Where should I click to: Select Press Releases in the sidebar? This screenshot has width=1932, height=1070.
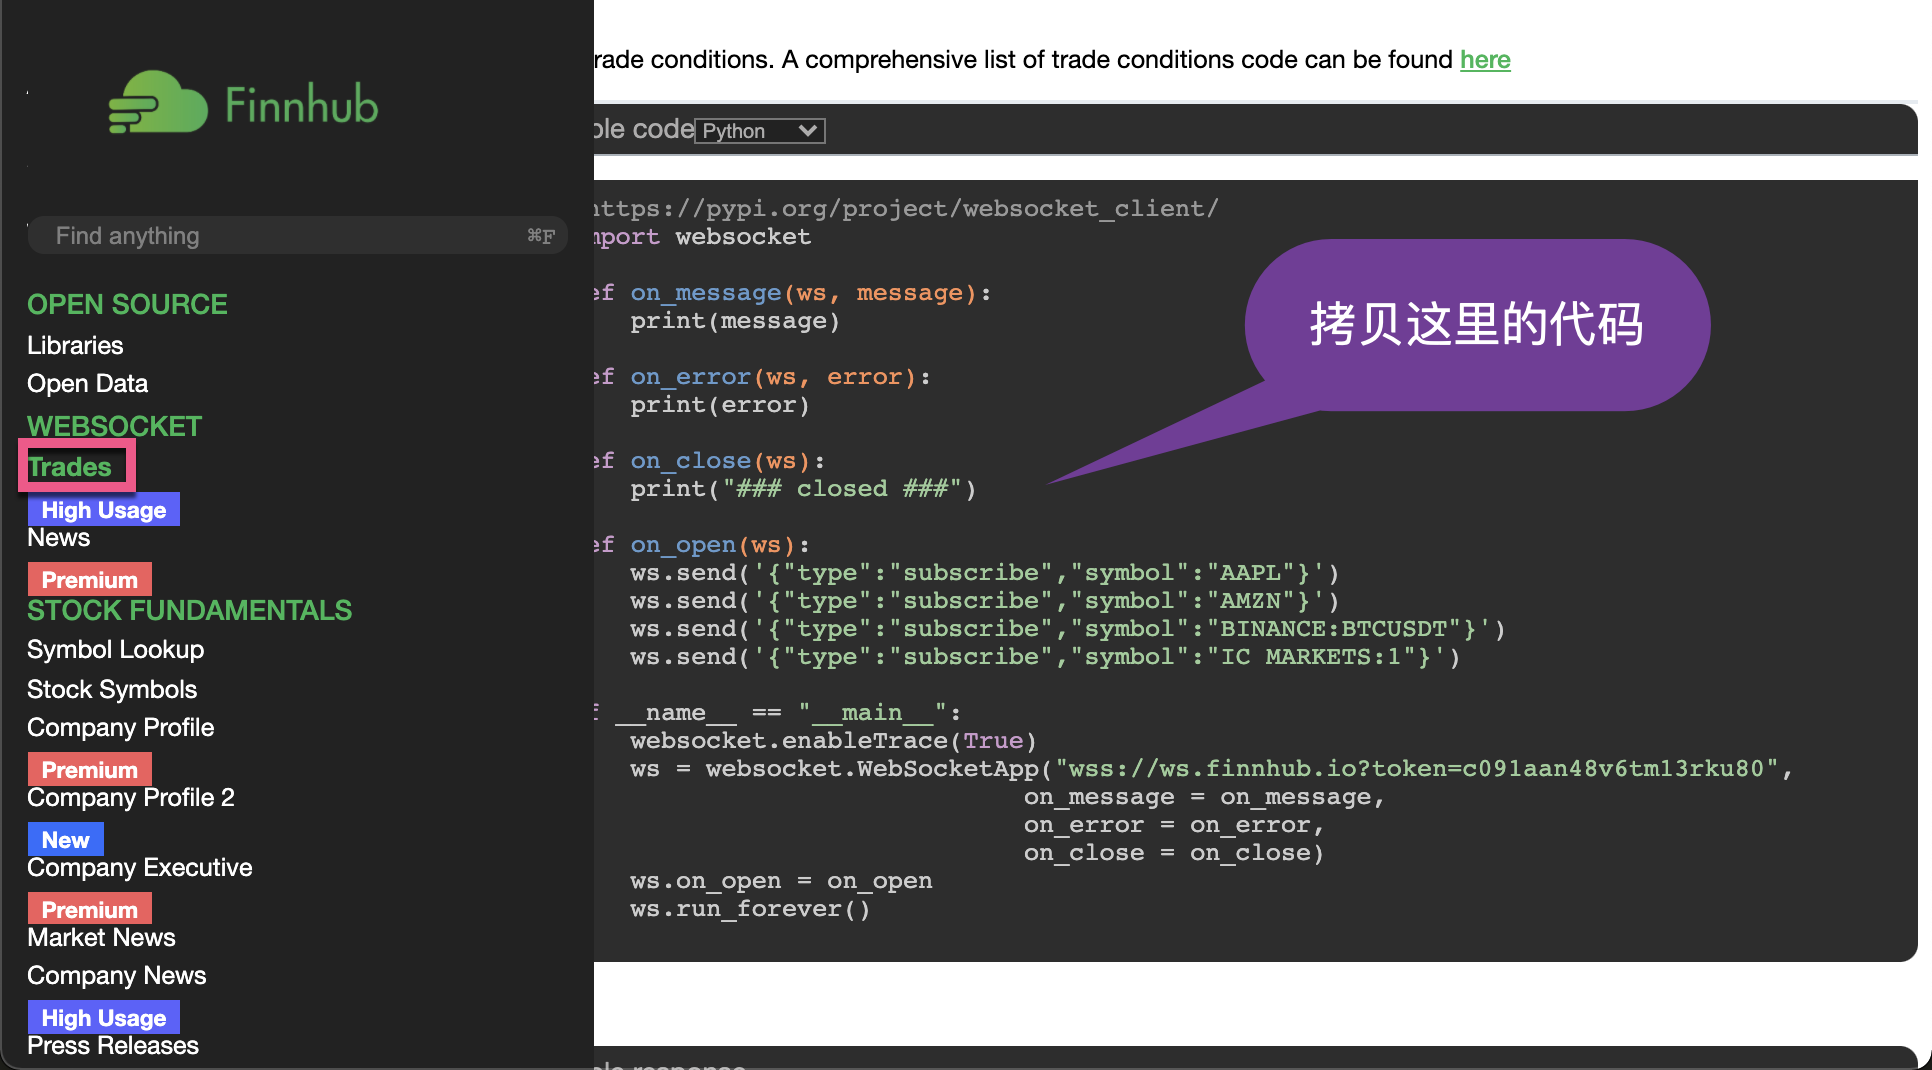point(112,1045)
